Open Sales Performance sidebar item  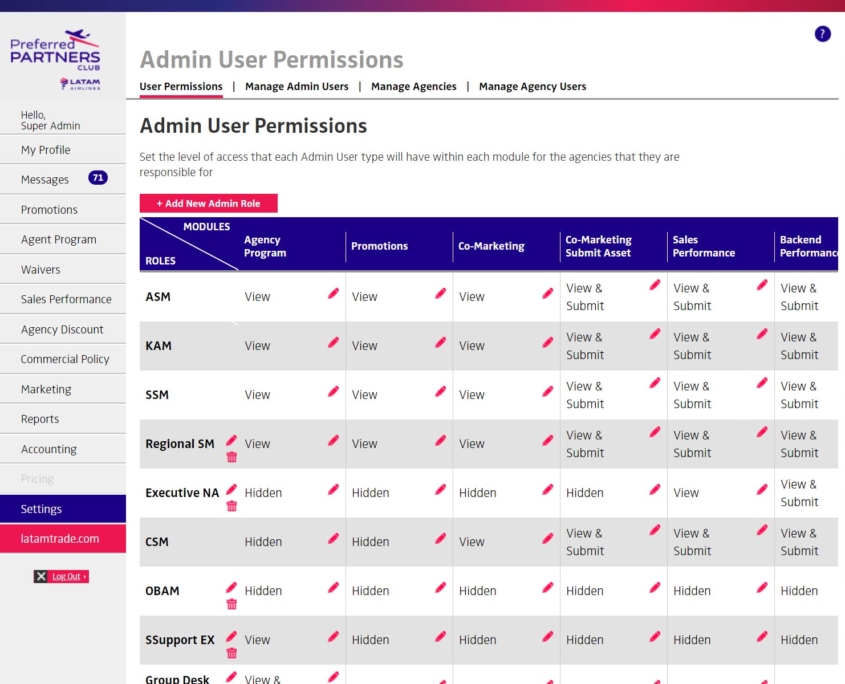click(63, 299)
